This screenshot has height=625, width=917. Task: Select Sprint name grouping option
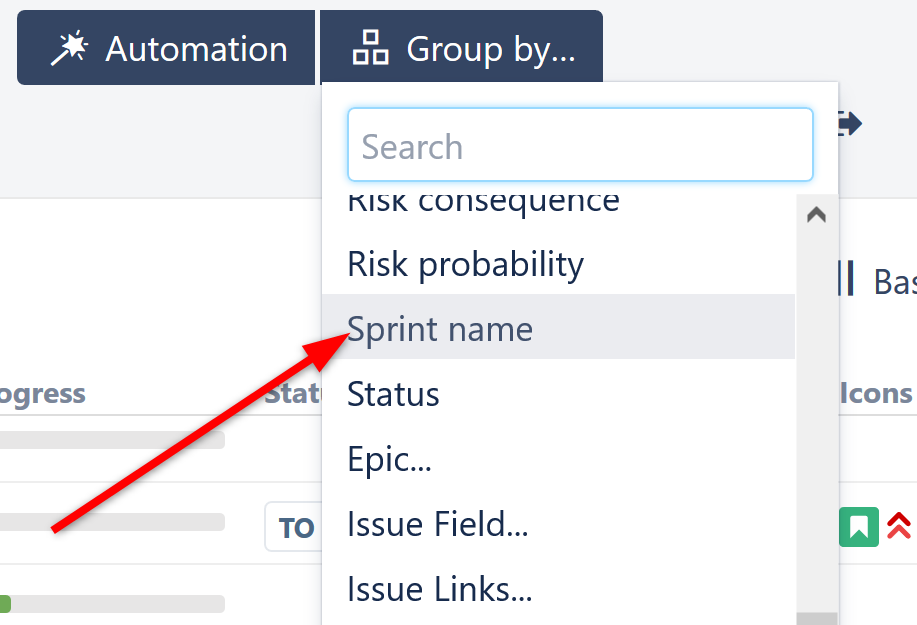(x=440, y=328)
